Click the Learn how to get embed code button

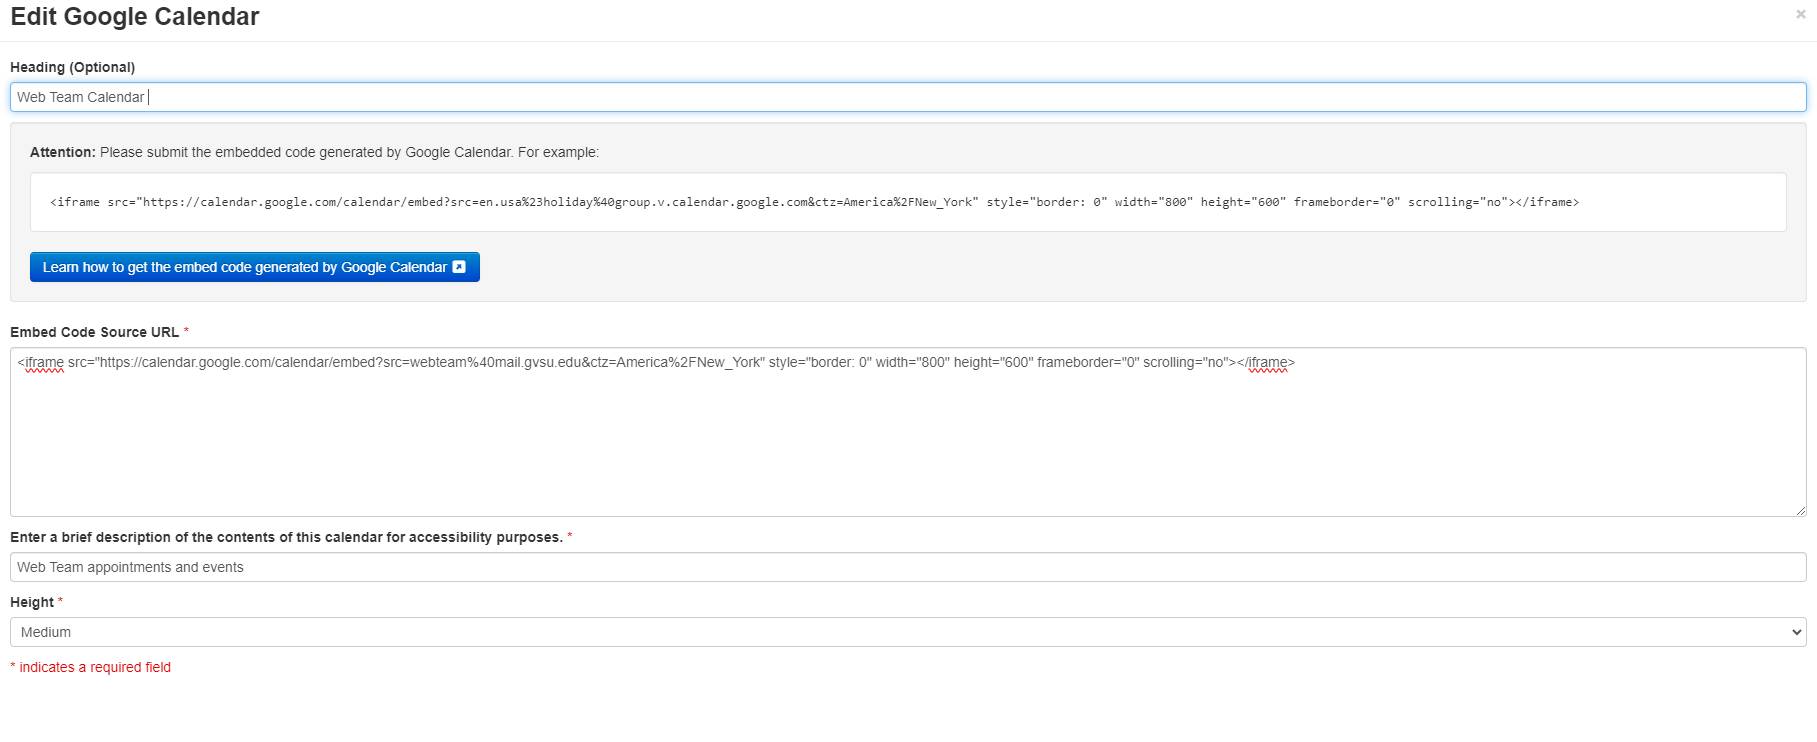245,267
